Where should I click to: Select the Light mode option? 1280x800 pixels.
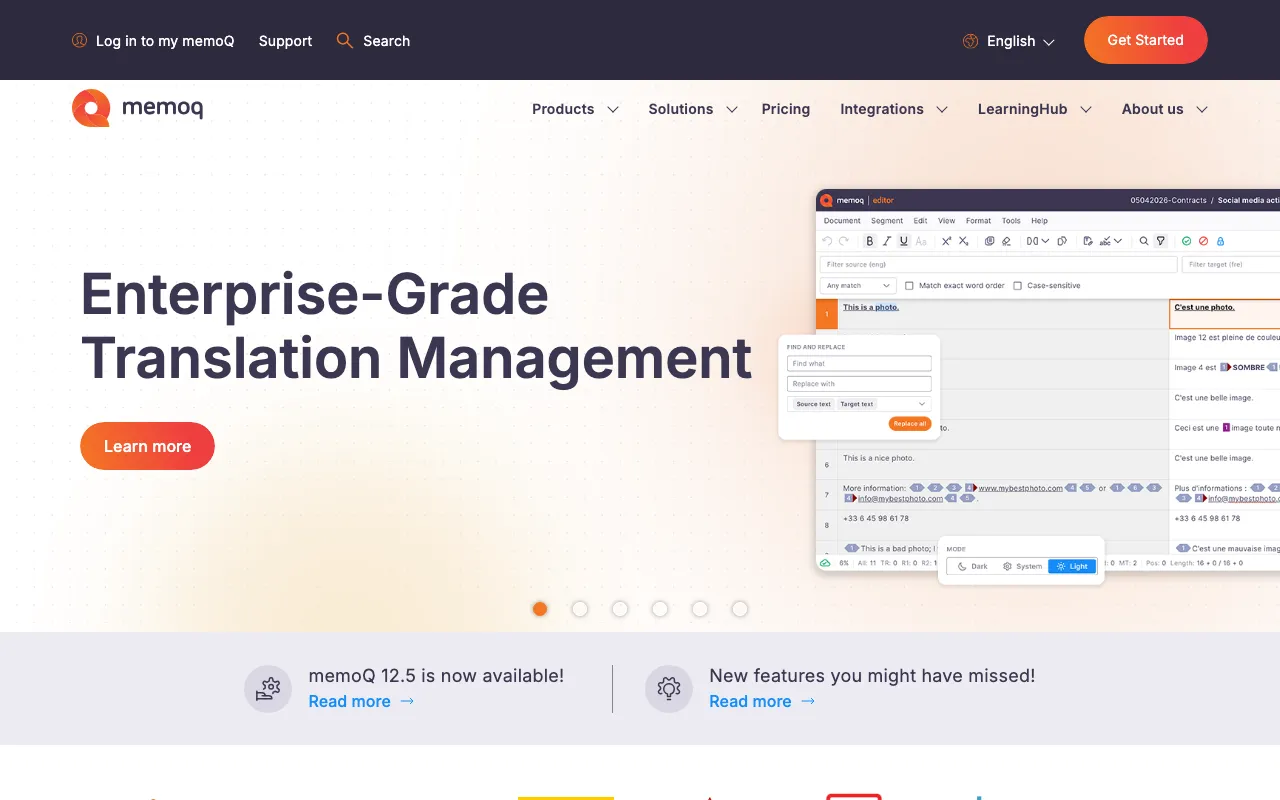pyautogui.click(x=1072, y=566)
